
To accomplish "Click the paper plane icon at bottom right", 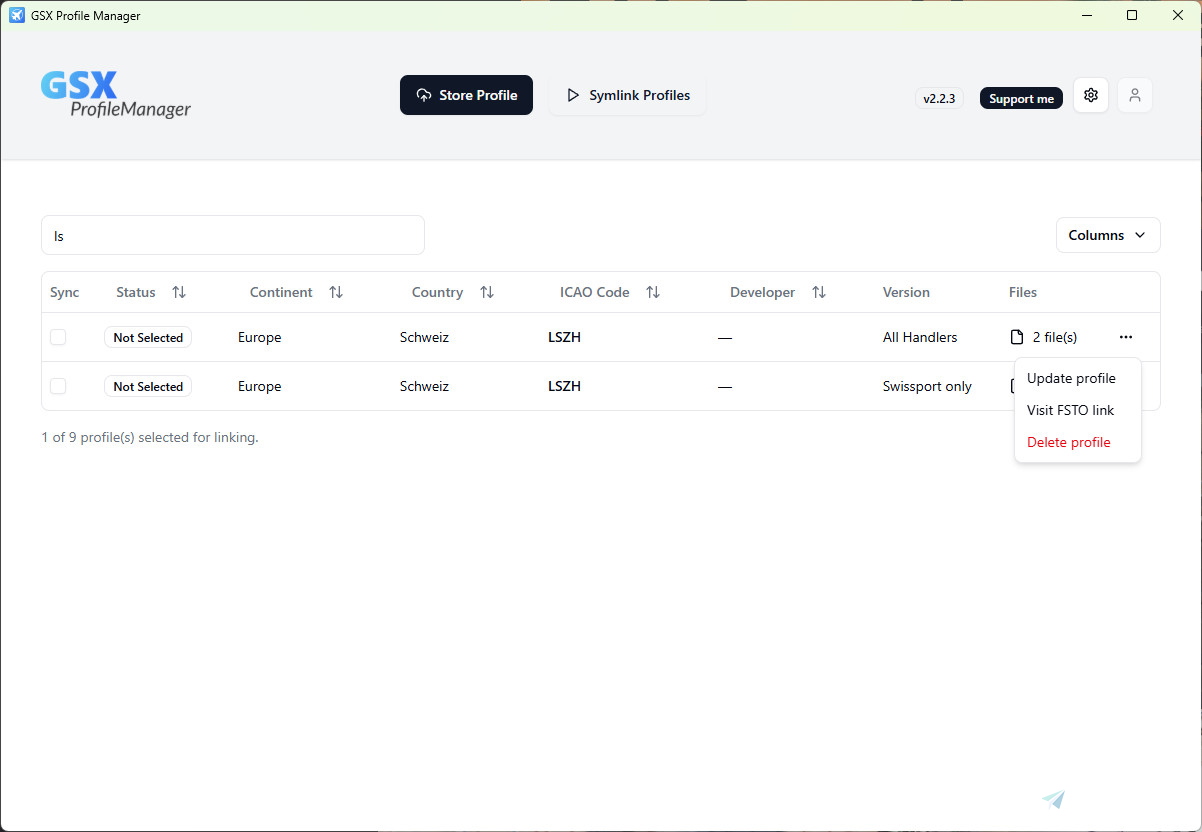I will tap(1053, 799).
